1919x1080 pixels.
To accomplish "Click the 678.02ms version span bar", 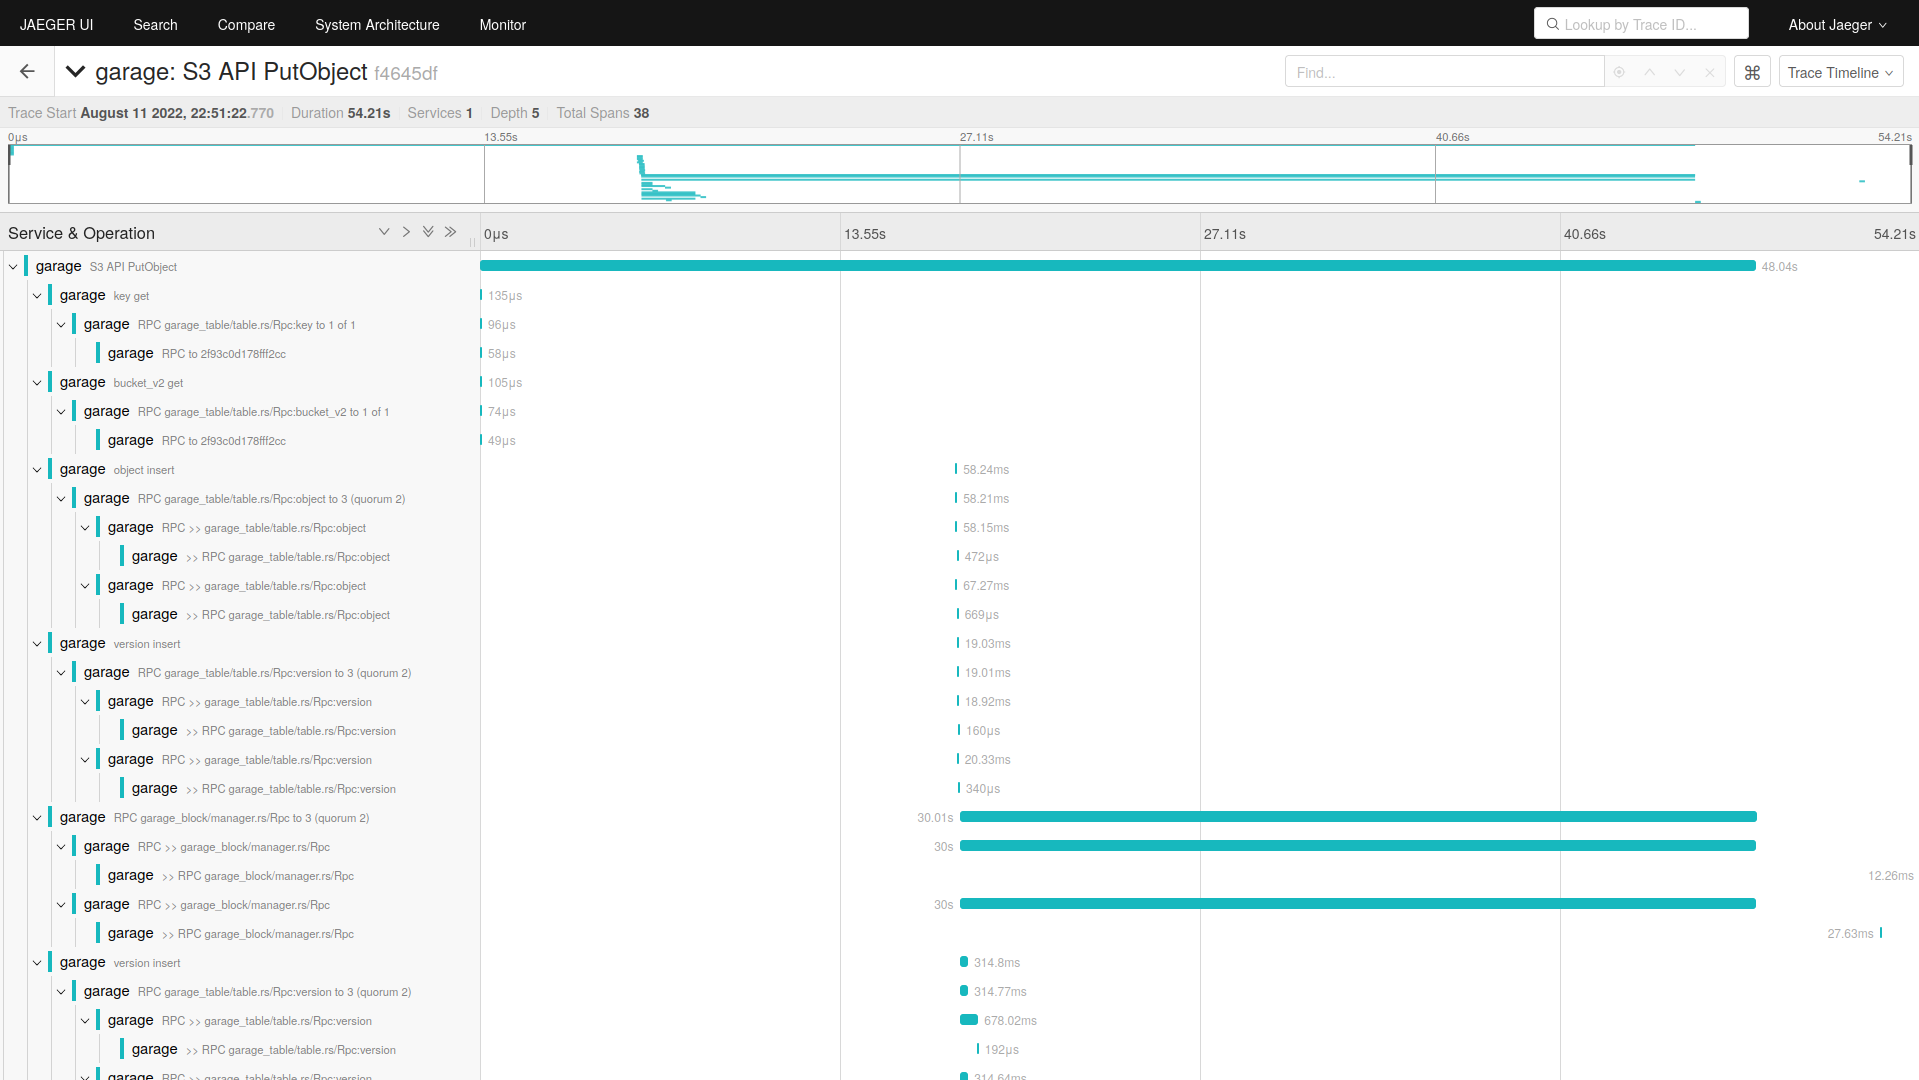I will click(969, 1020).
